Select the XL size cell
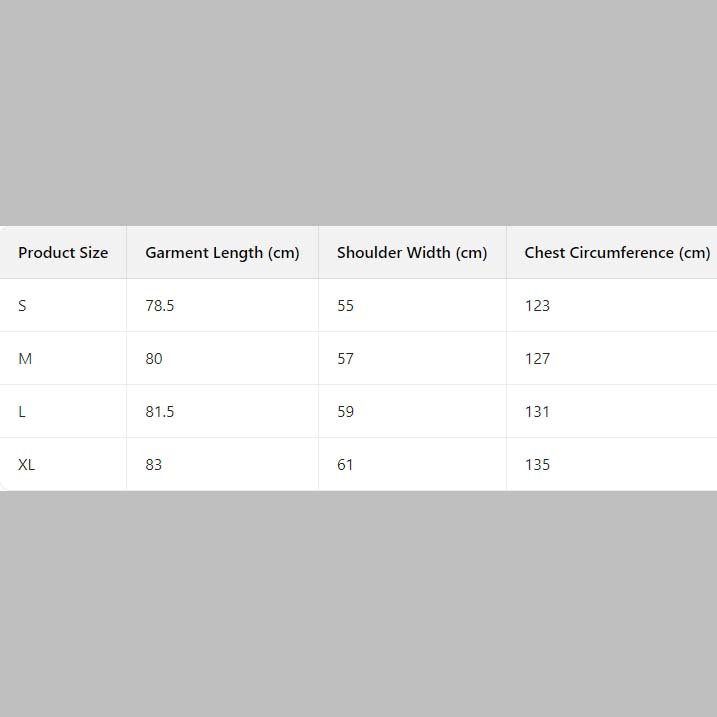This screenshot has width=717, height=717. 27,465
